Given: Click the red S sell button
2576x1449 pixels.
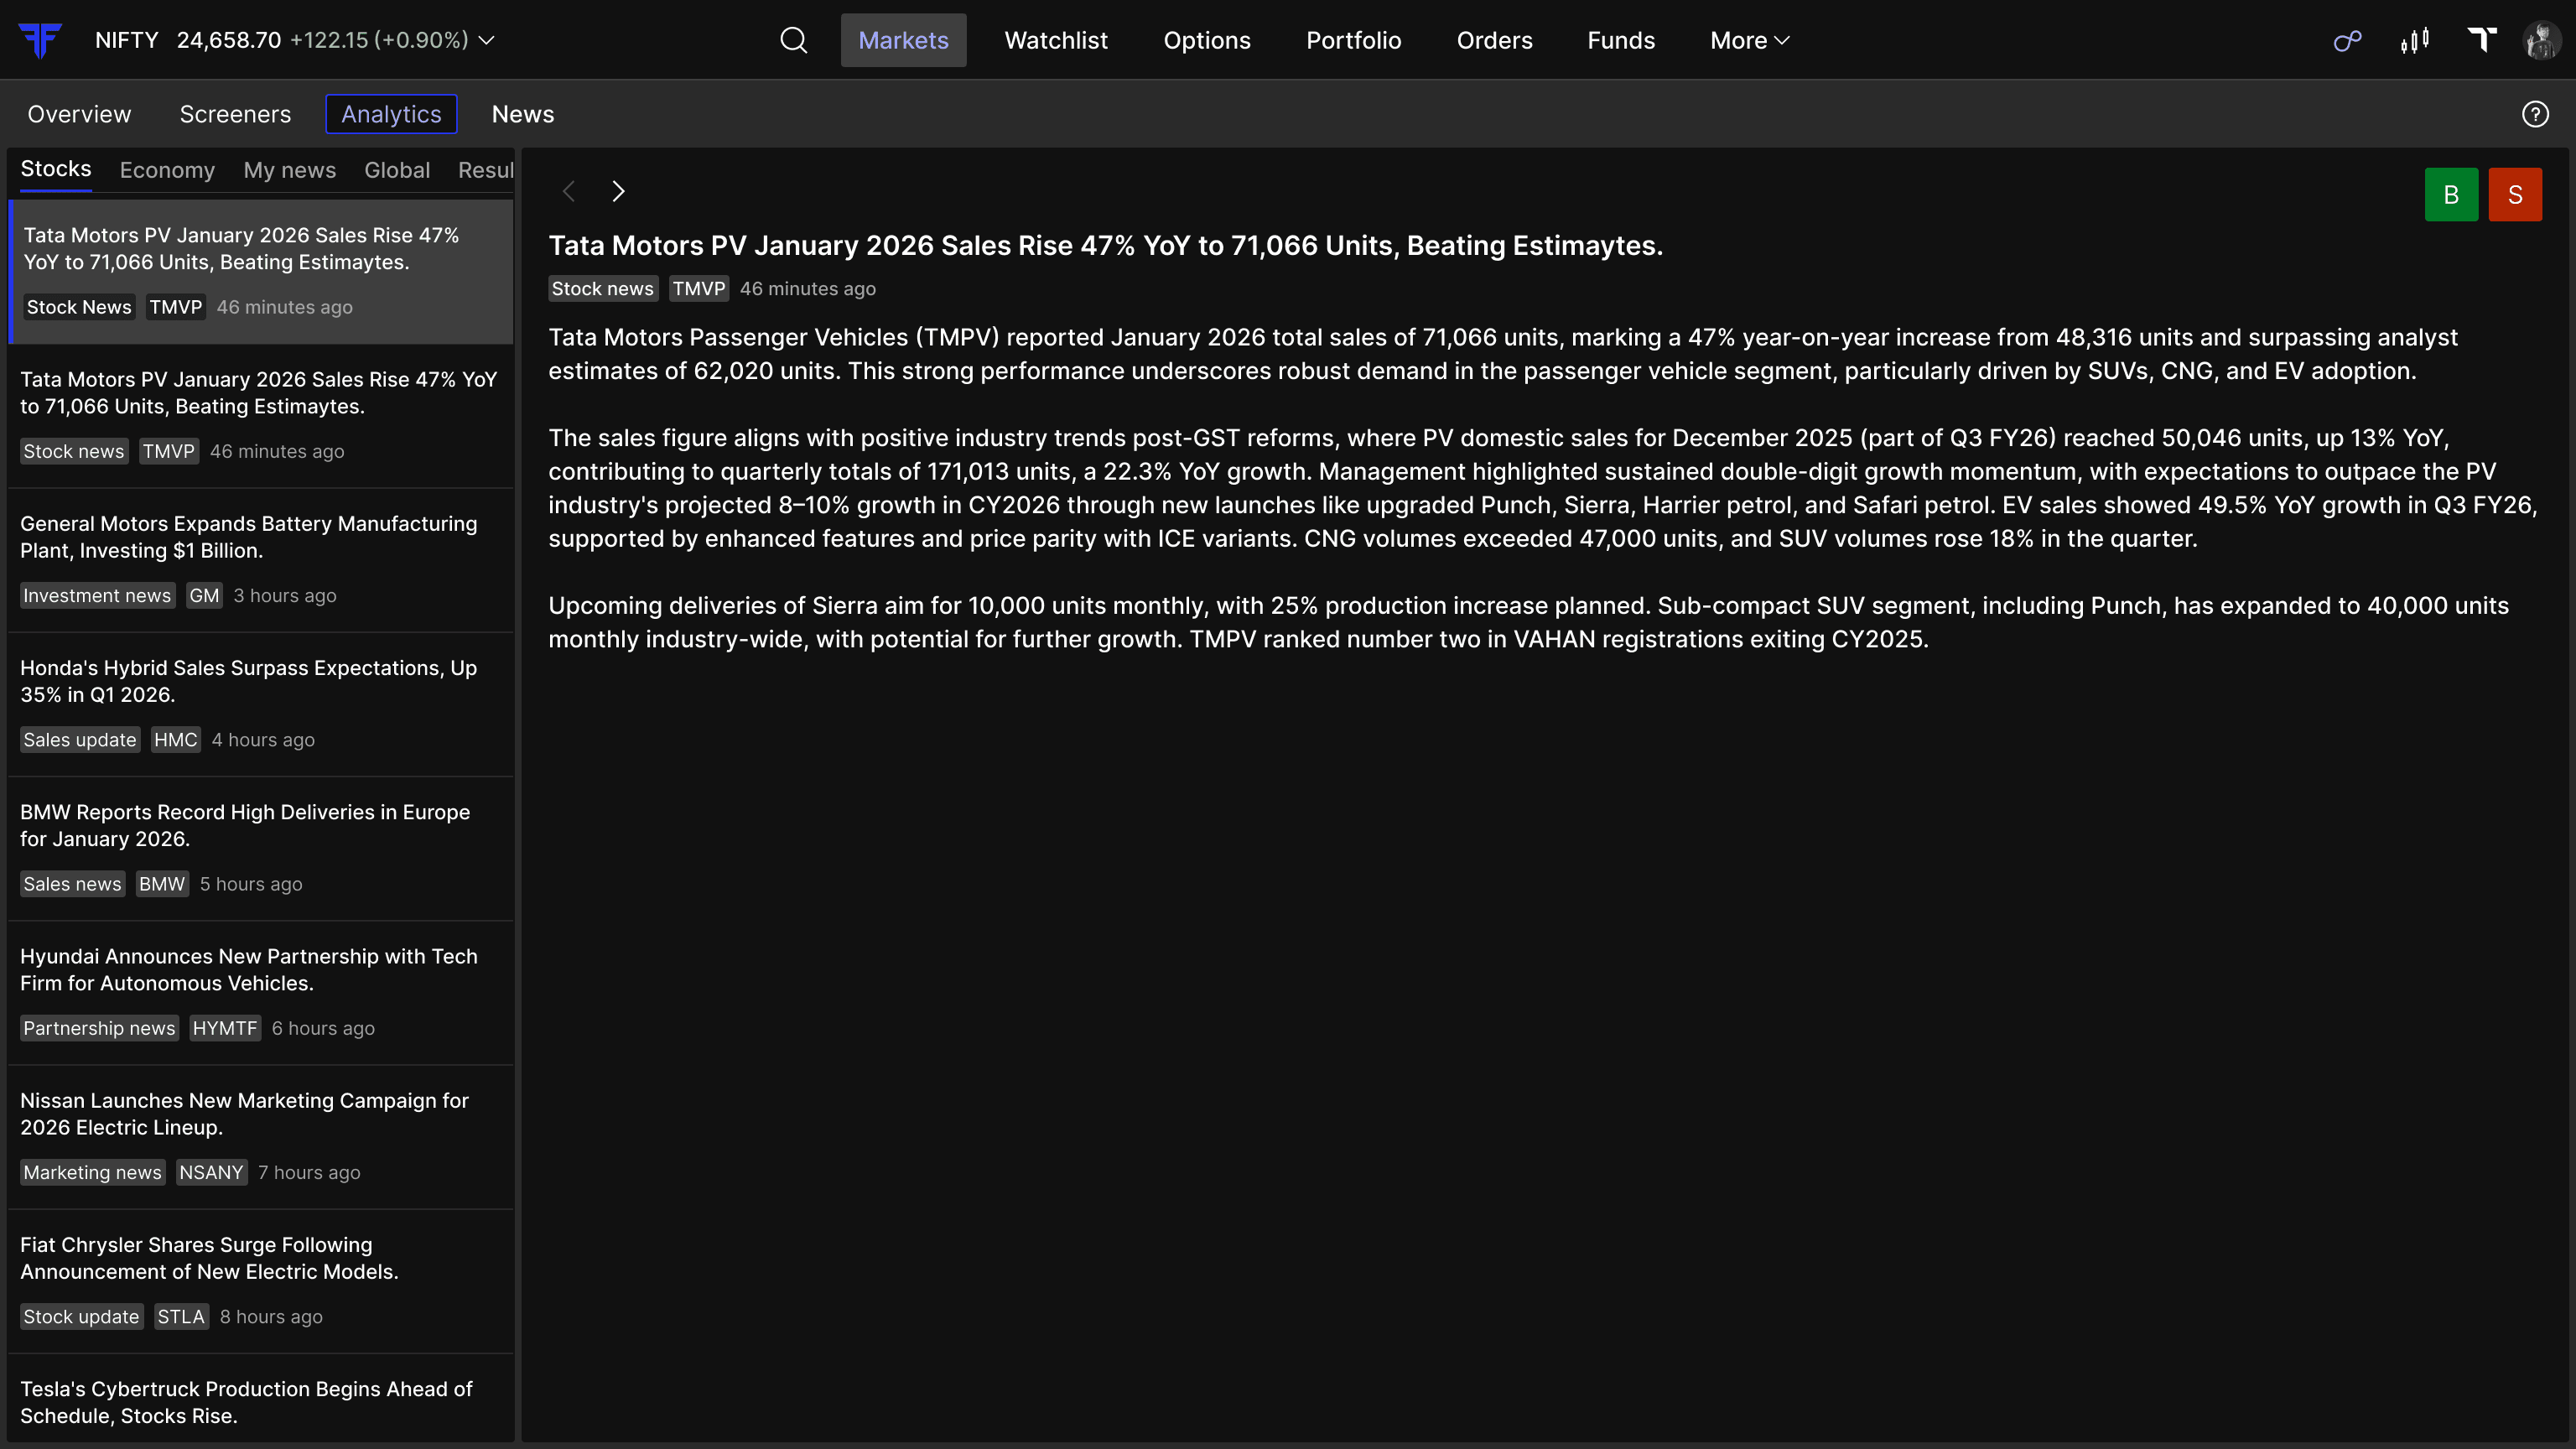Looking at the screenshot, I should point(2515,194).
